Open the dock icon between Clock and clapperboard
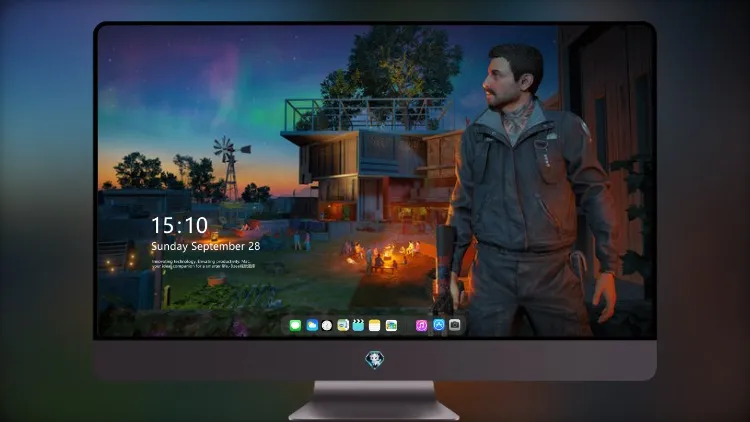750x422 pixels. 343,326
